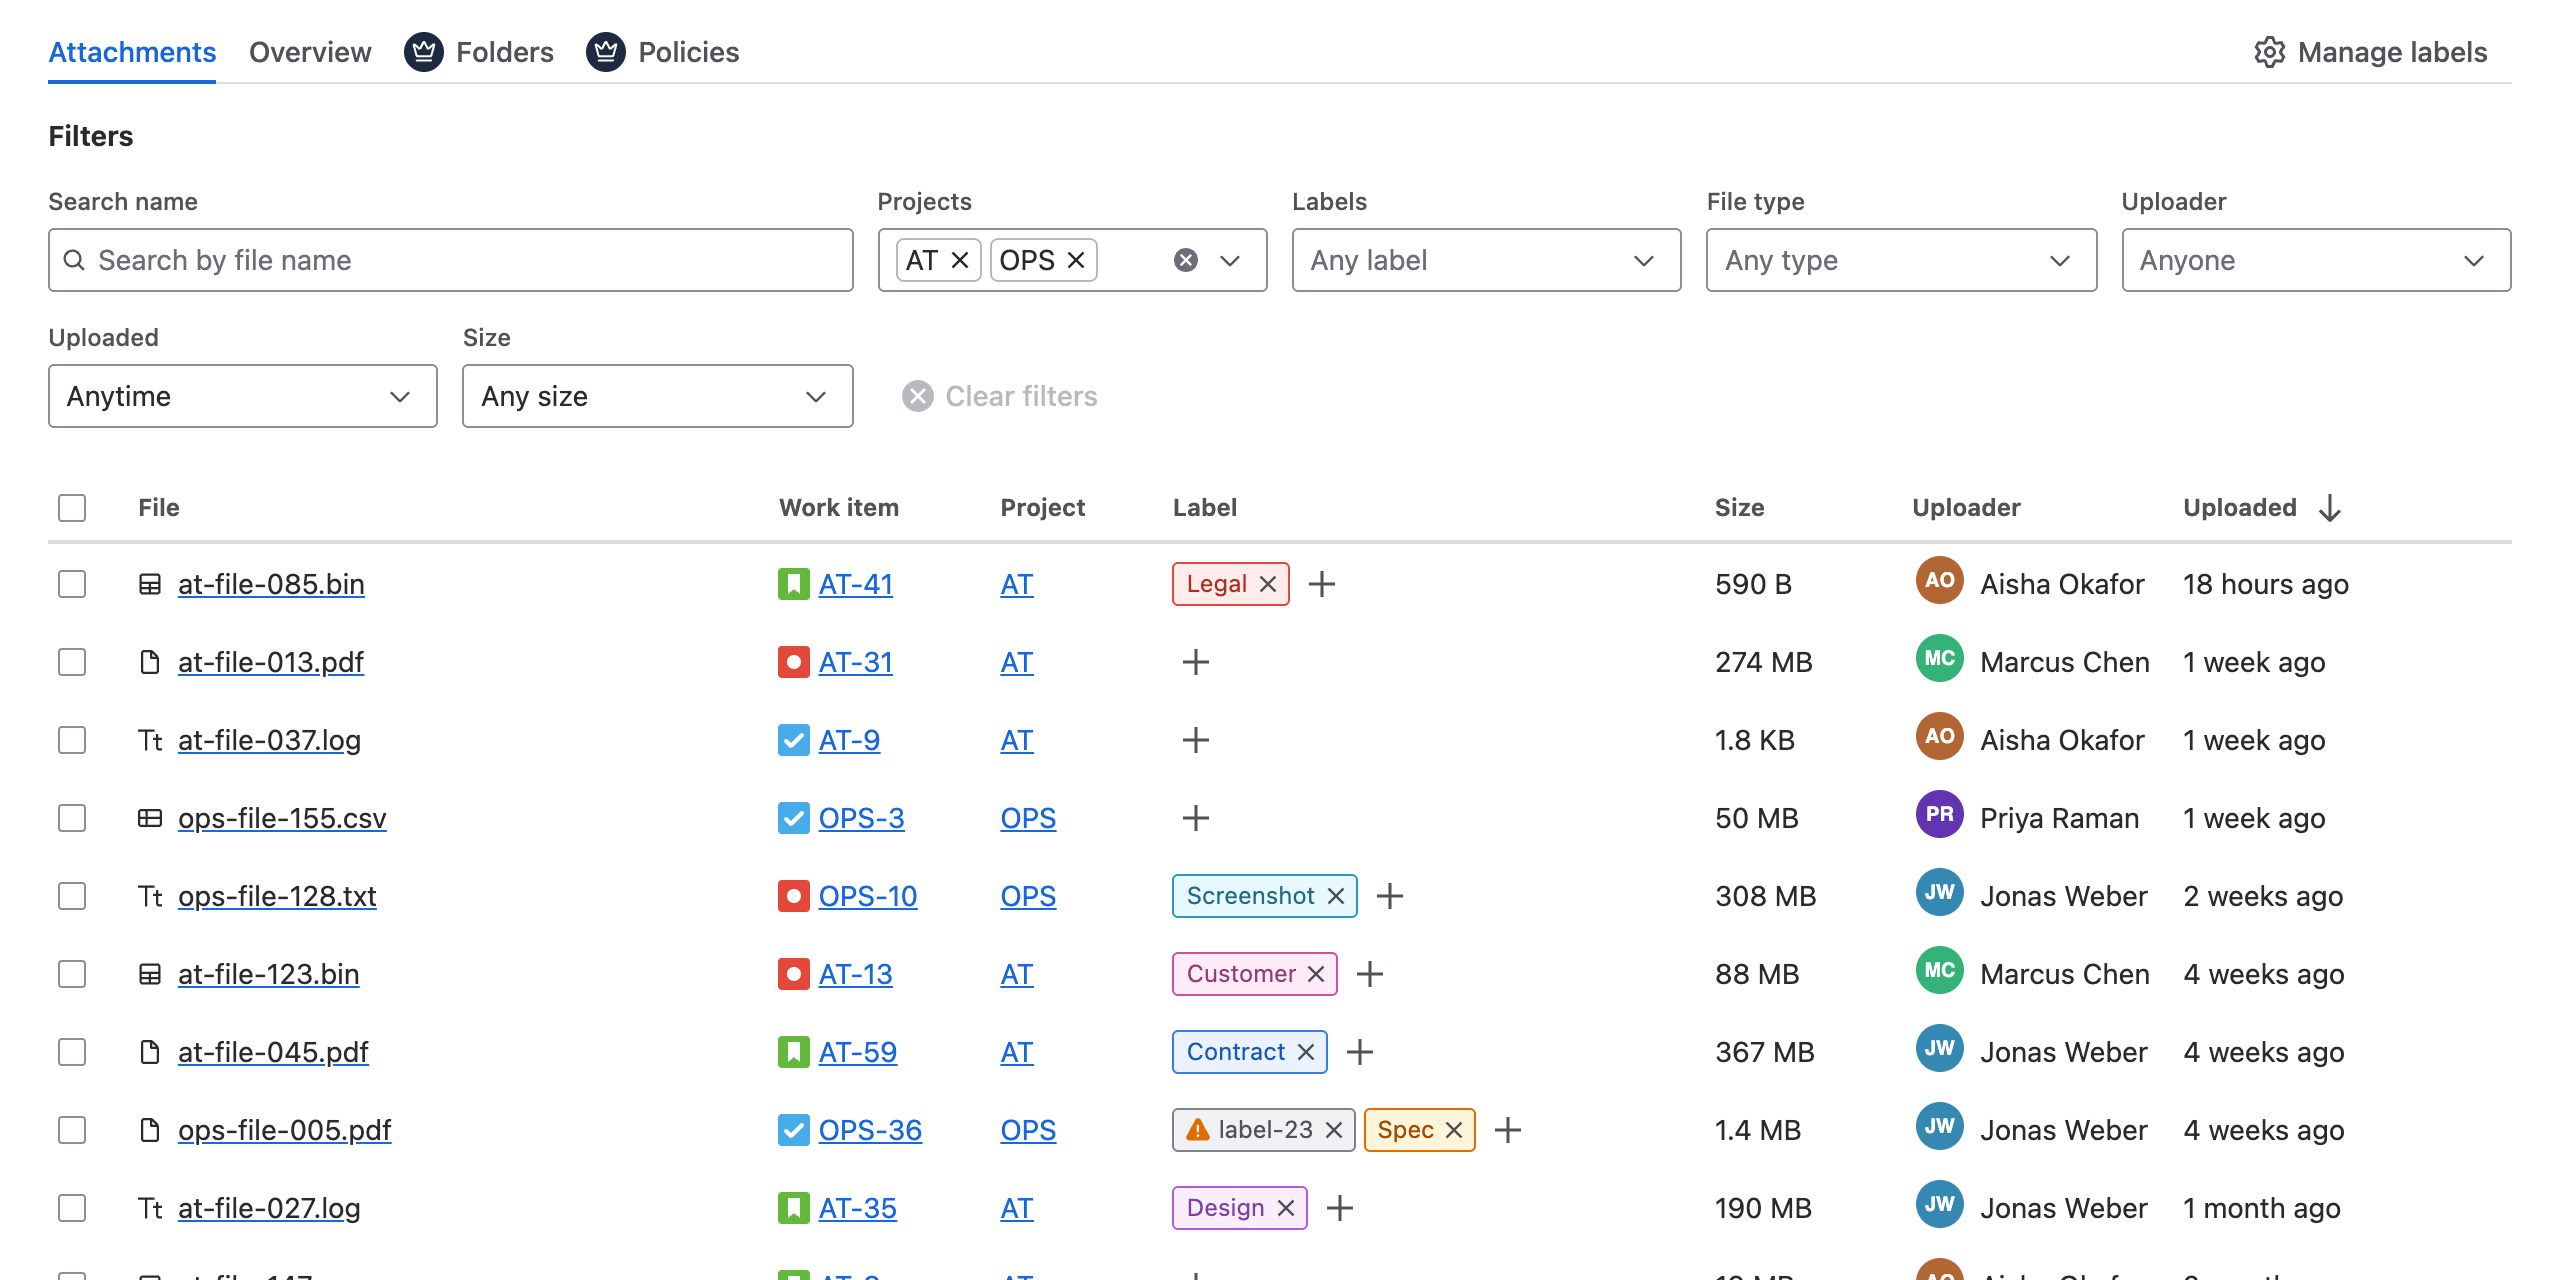Select the ops-file-155.csv row checkbox
Viewport: 2560px width, 1280px height.
[72, 818]
